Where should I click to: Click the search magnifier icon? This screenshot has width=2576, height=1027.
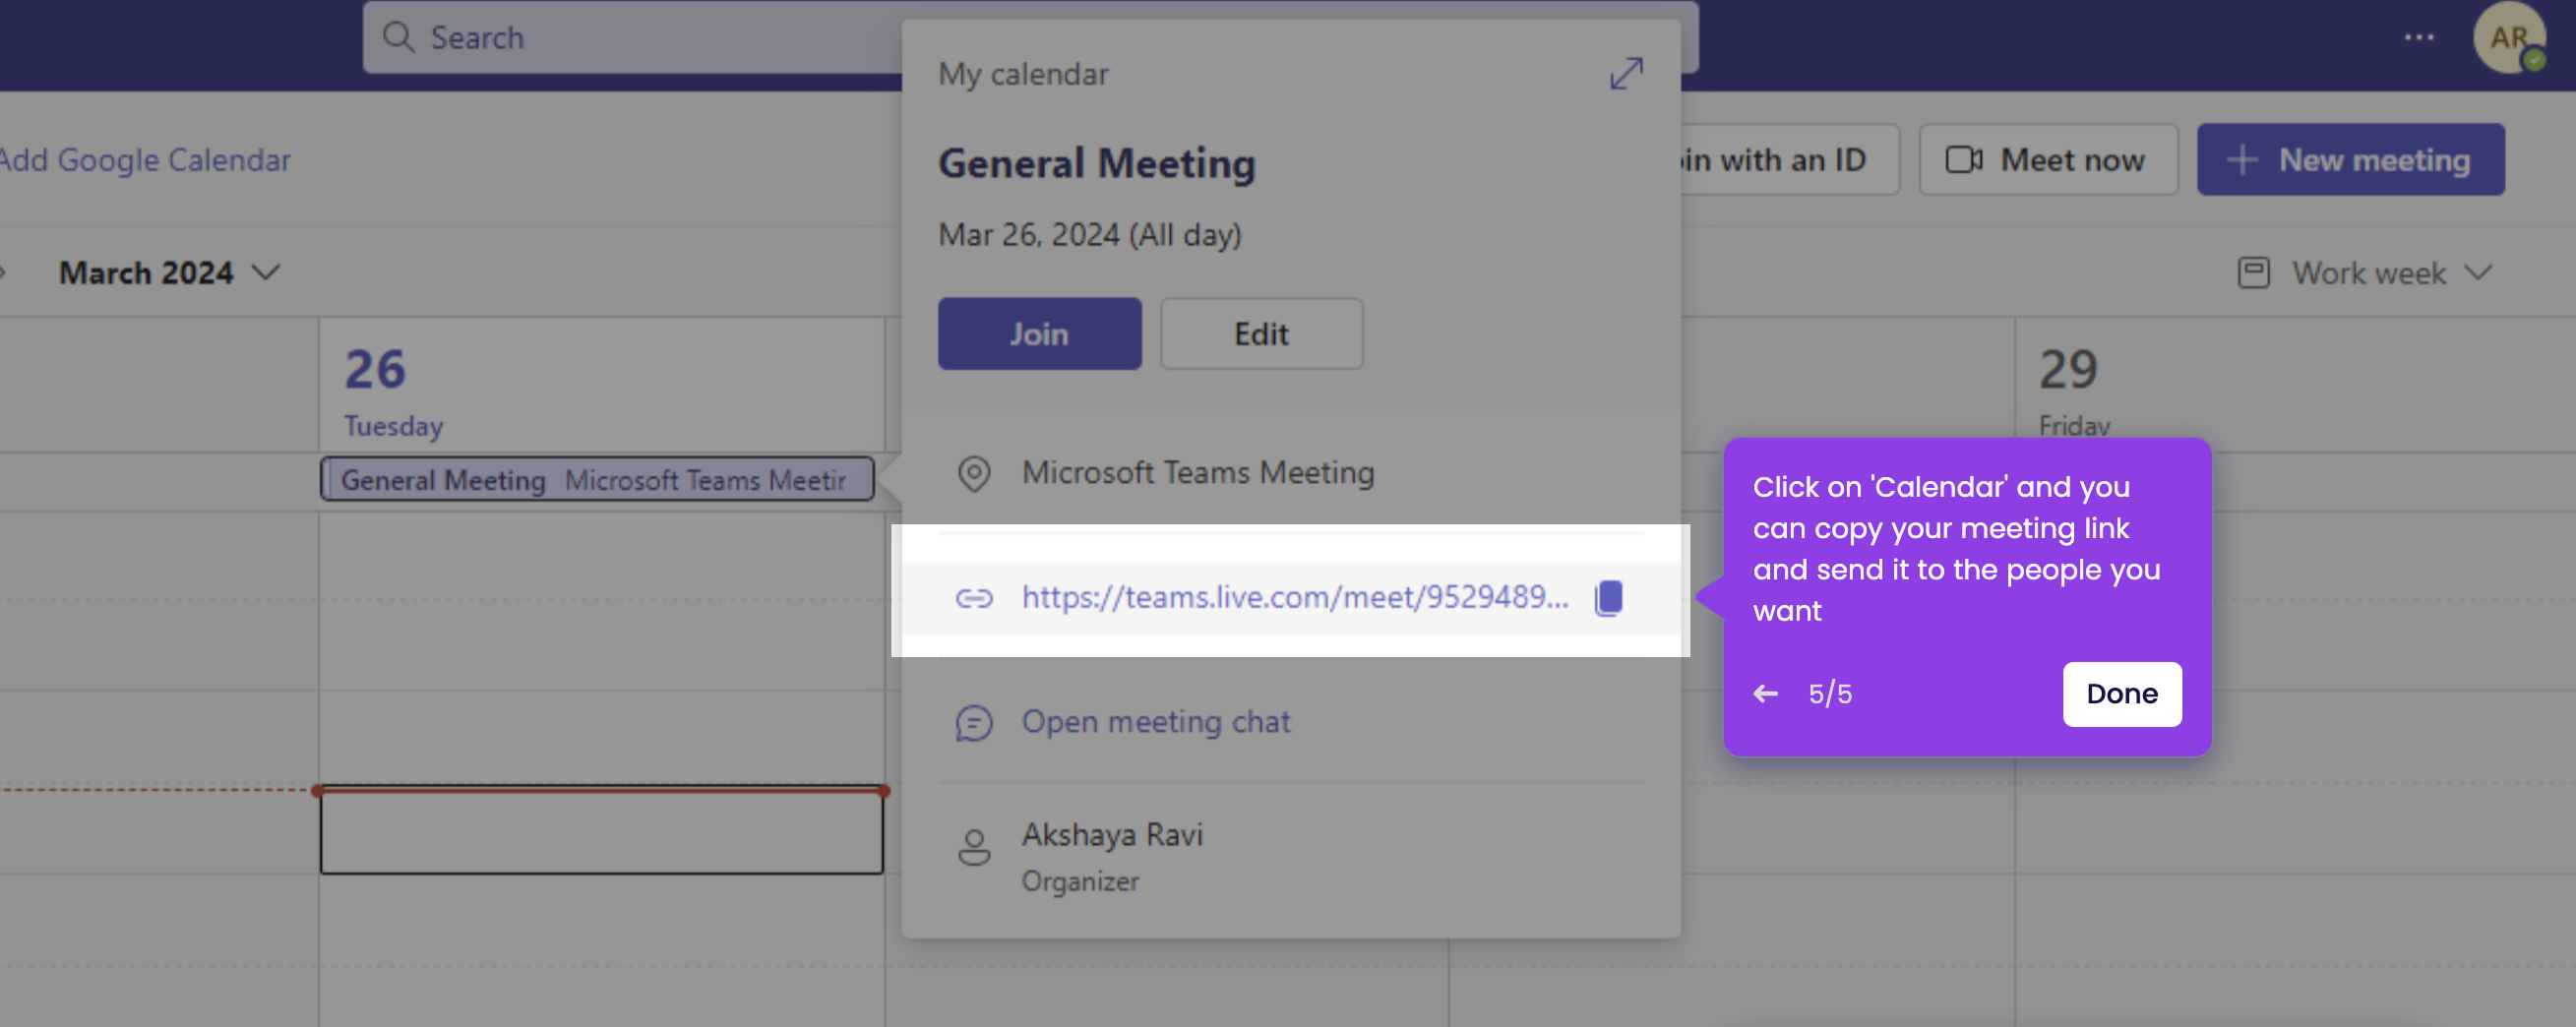tap(399, 37)
